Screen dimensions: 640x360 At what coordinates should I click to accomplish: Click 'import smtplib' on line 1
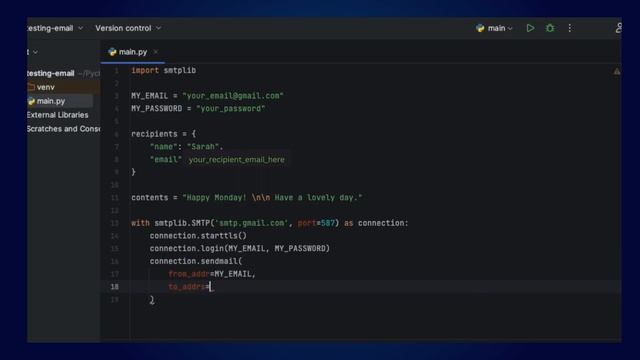coord(163,70)
